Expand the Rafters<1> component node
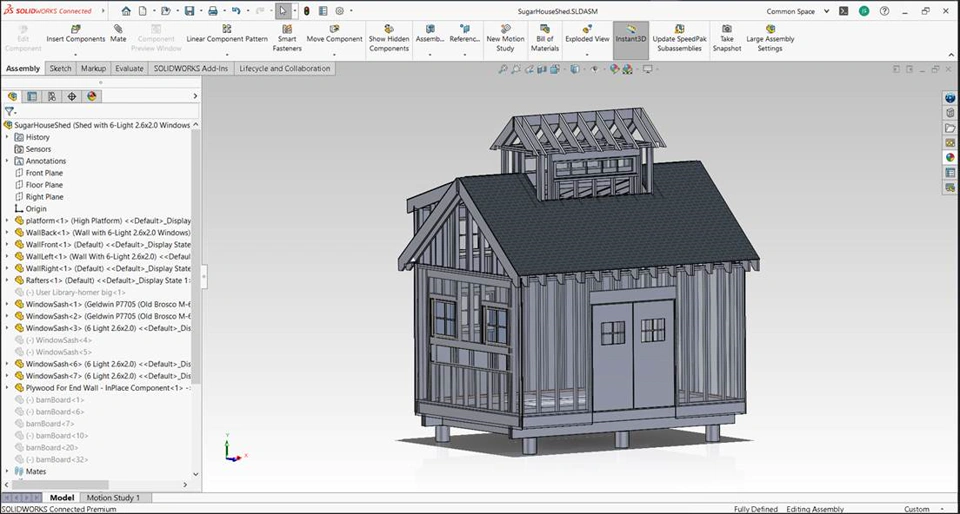Screen dimensions: 960x514 click(x=7, y=280)
